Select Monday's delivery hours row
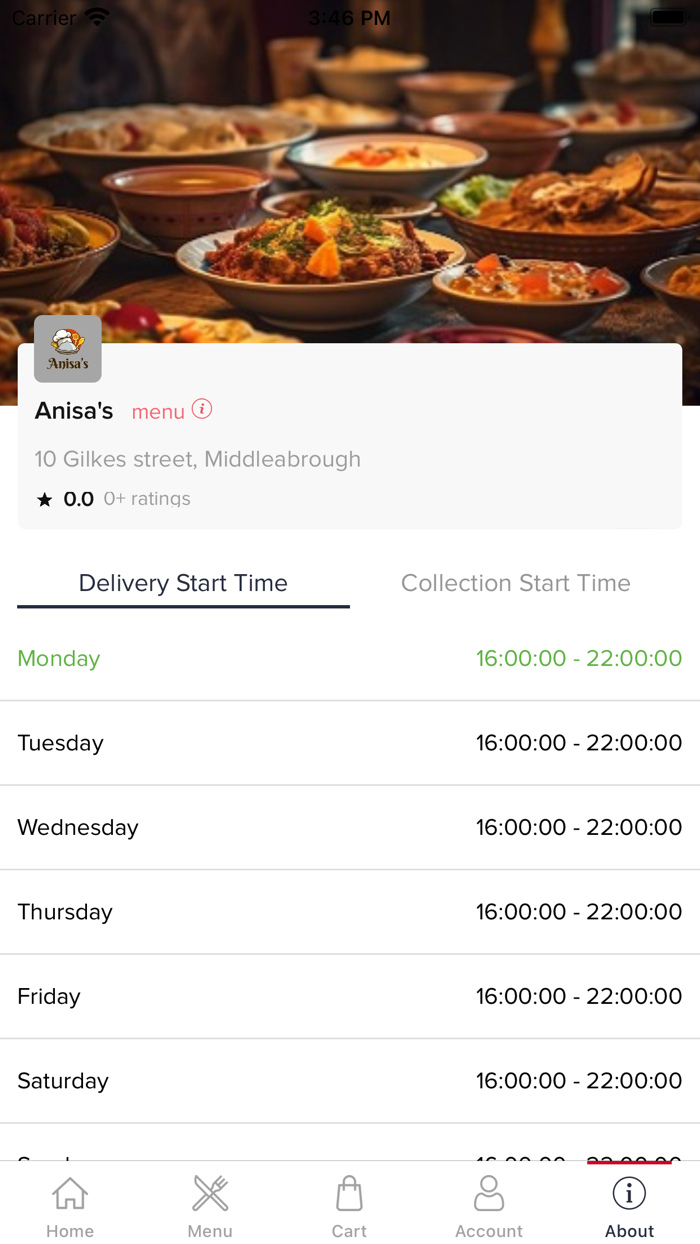The width and height of the screenshot is (700, 1244). tap(350, 658)
